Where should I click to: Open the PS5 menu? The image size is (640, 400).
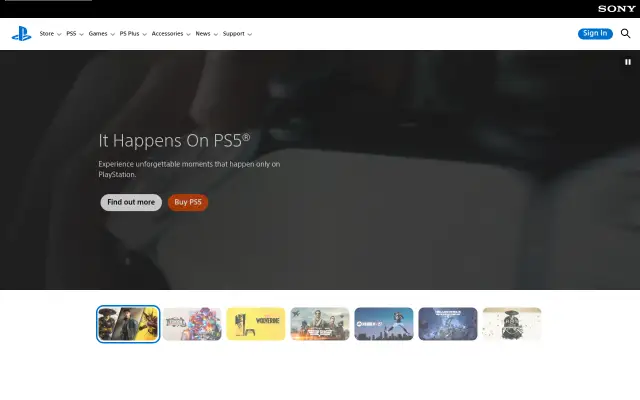coord(75,34)
